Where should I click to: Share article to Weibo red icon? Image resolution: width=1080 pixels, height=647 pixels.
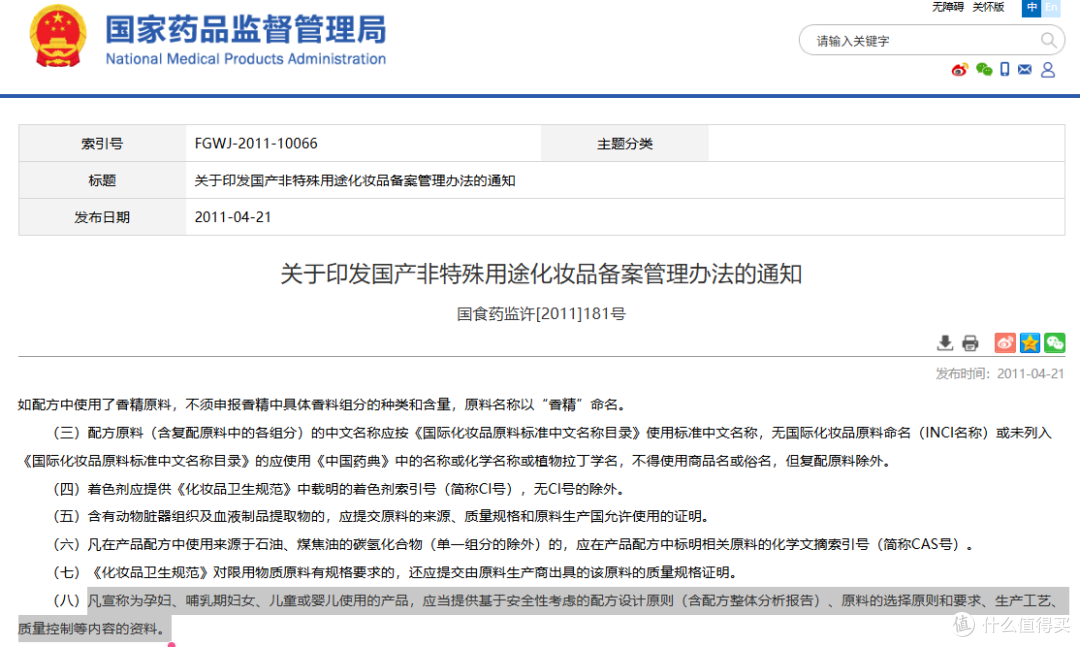(1005, 342)
